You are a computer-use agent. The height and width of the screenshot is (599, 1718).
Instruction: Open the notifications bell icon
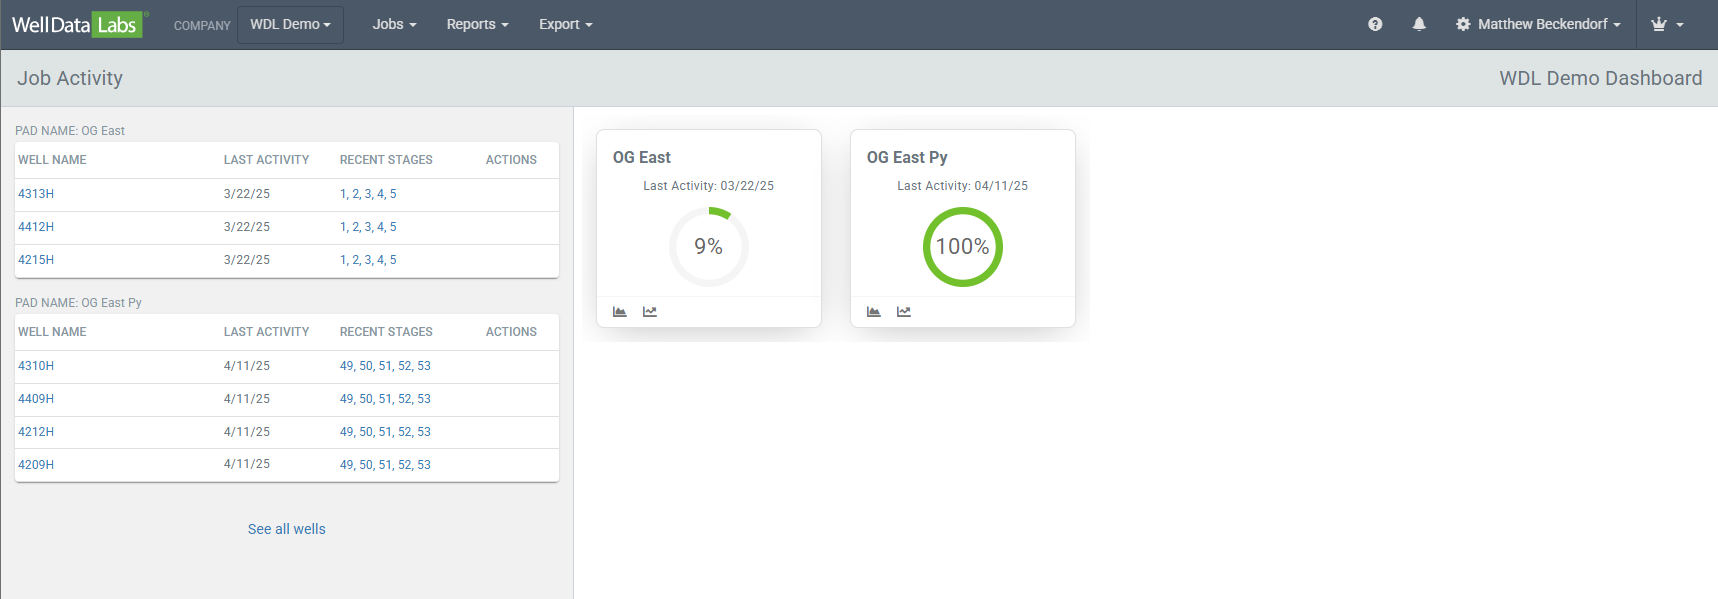tap(1419, 24)
